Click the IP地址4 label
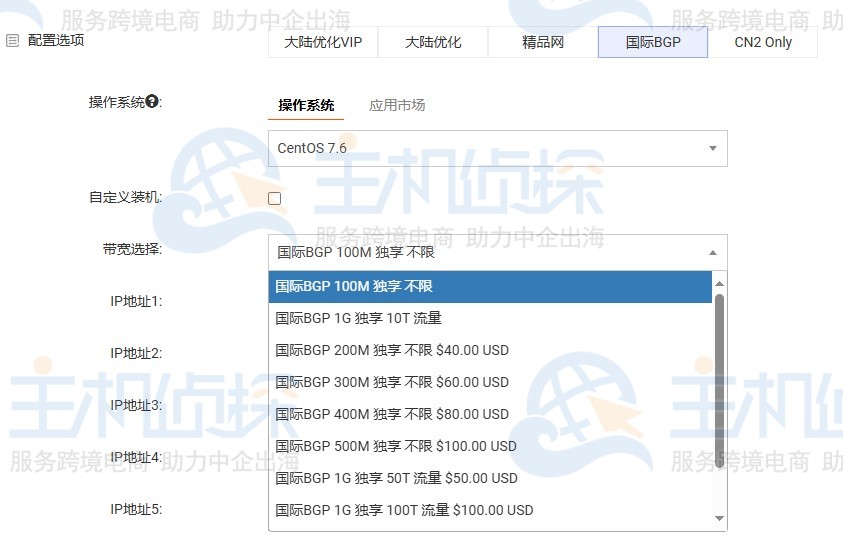 [x=136, y=457]
